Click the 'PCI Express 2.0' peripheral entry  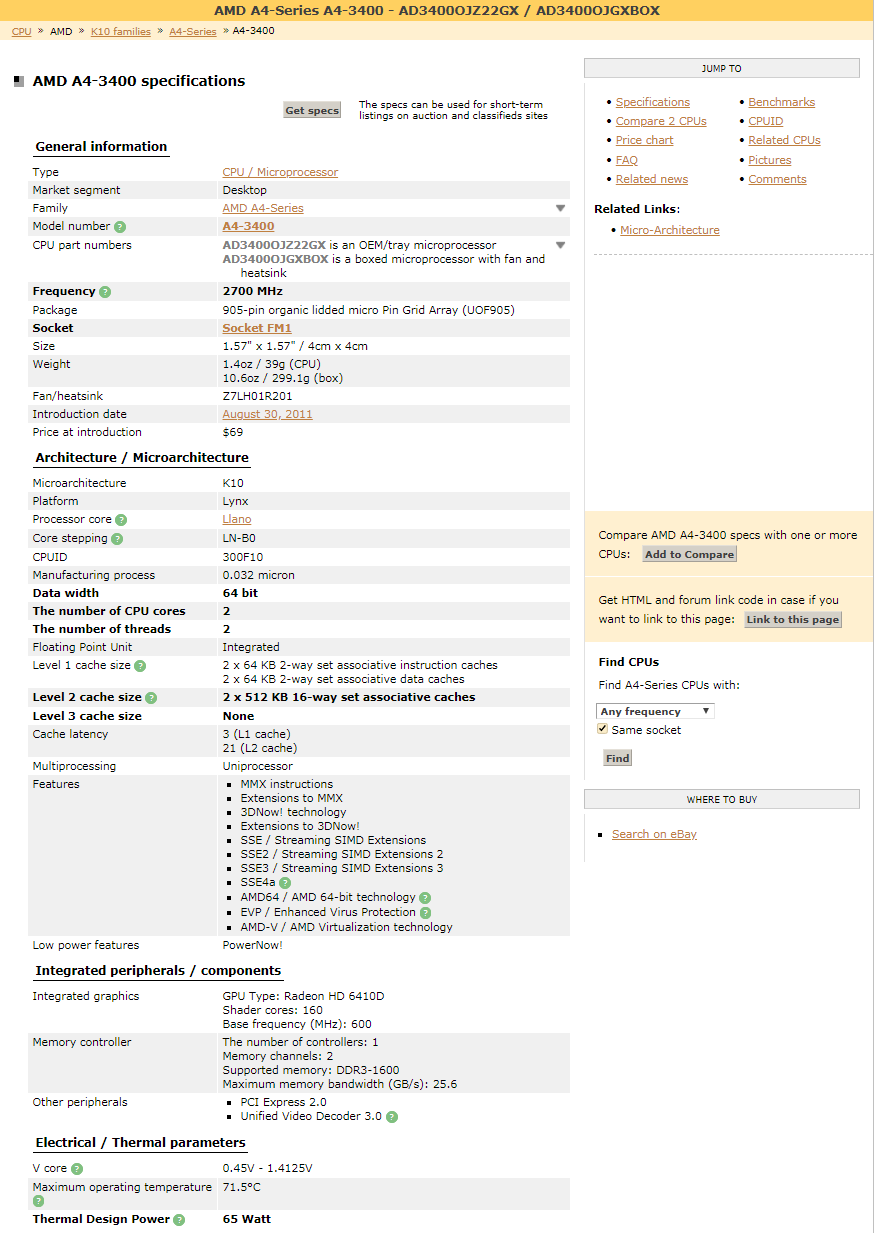[283, 1102]
